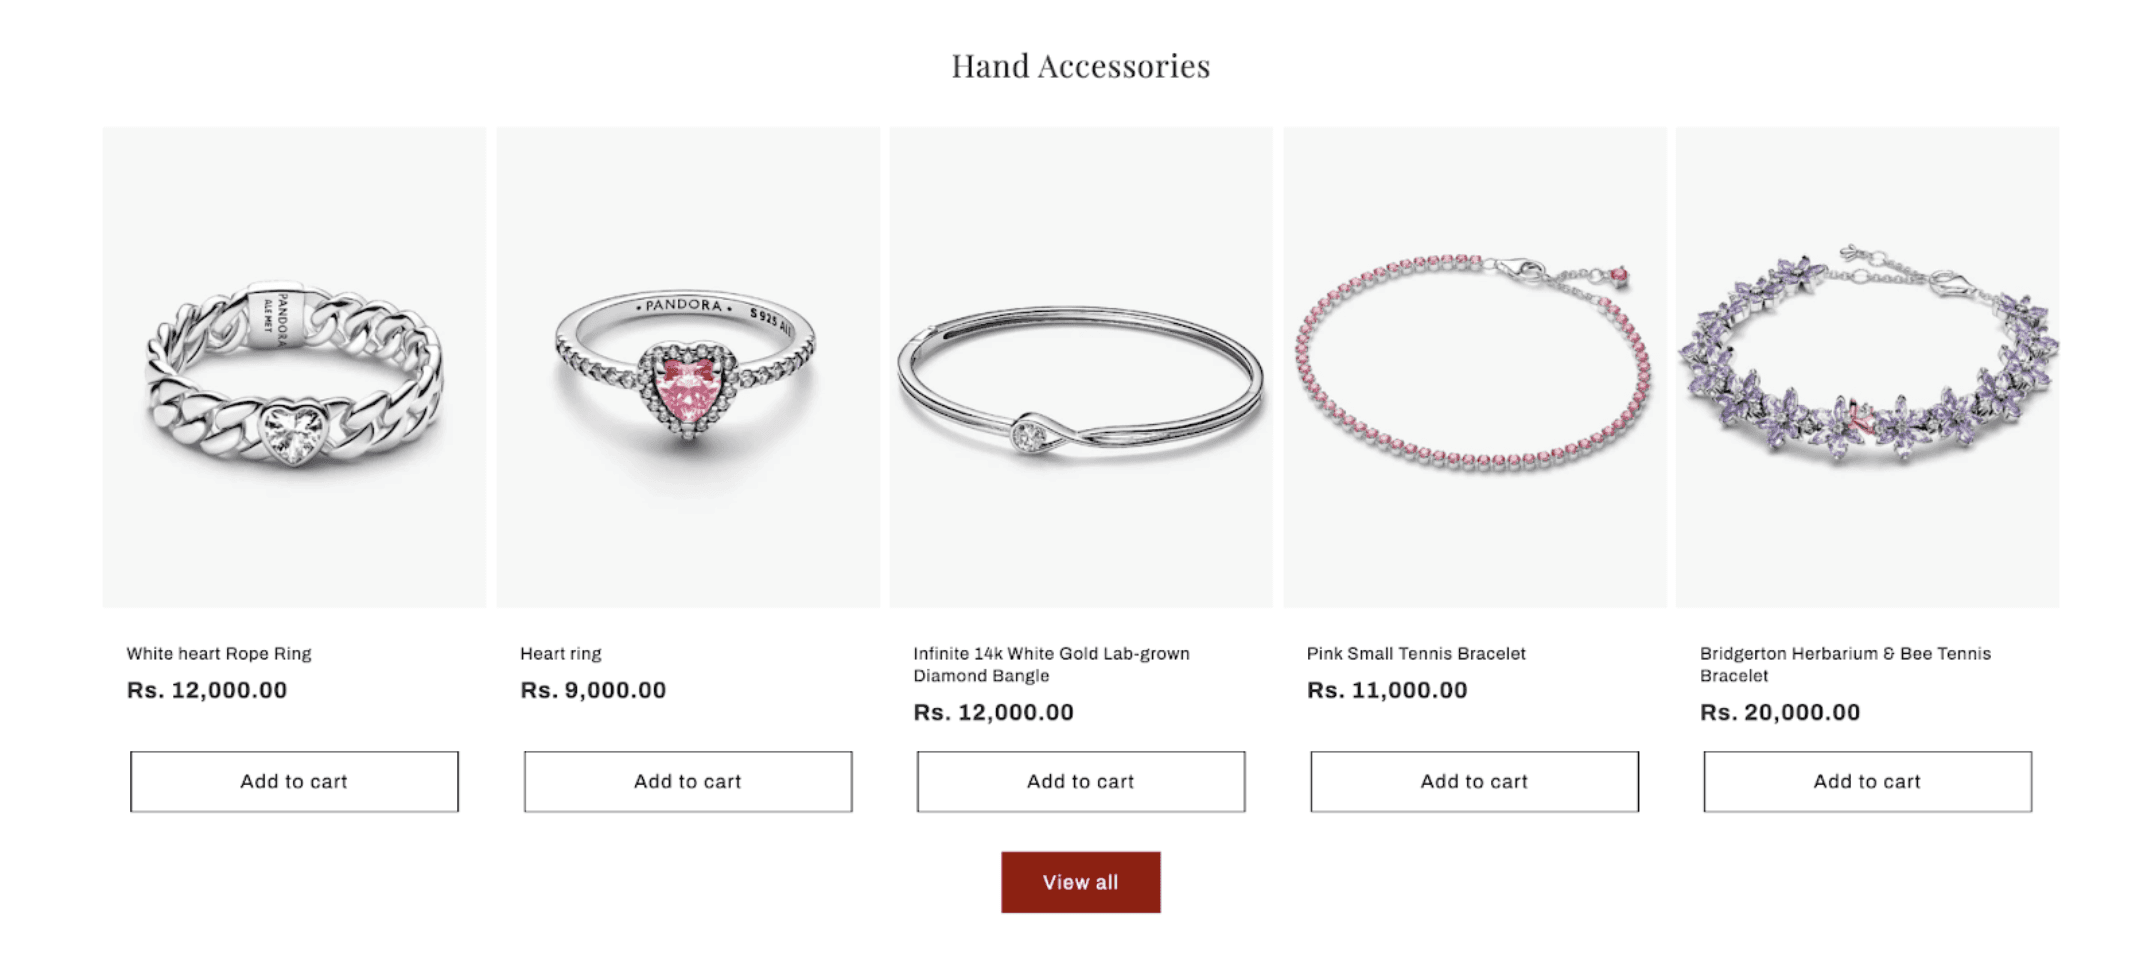This screenshot has width=2144, height=972.
Task: Open the purple Bridgerton Herbarium bracelet image
Action: tap(1867, 367)
